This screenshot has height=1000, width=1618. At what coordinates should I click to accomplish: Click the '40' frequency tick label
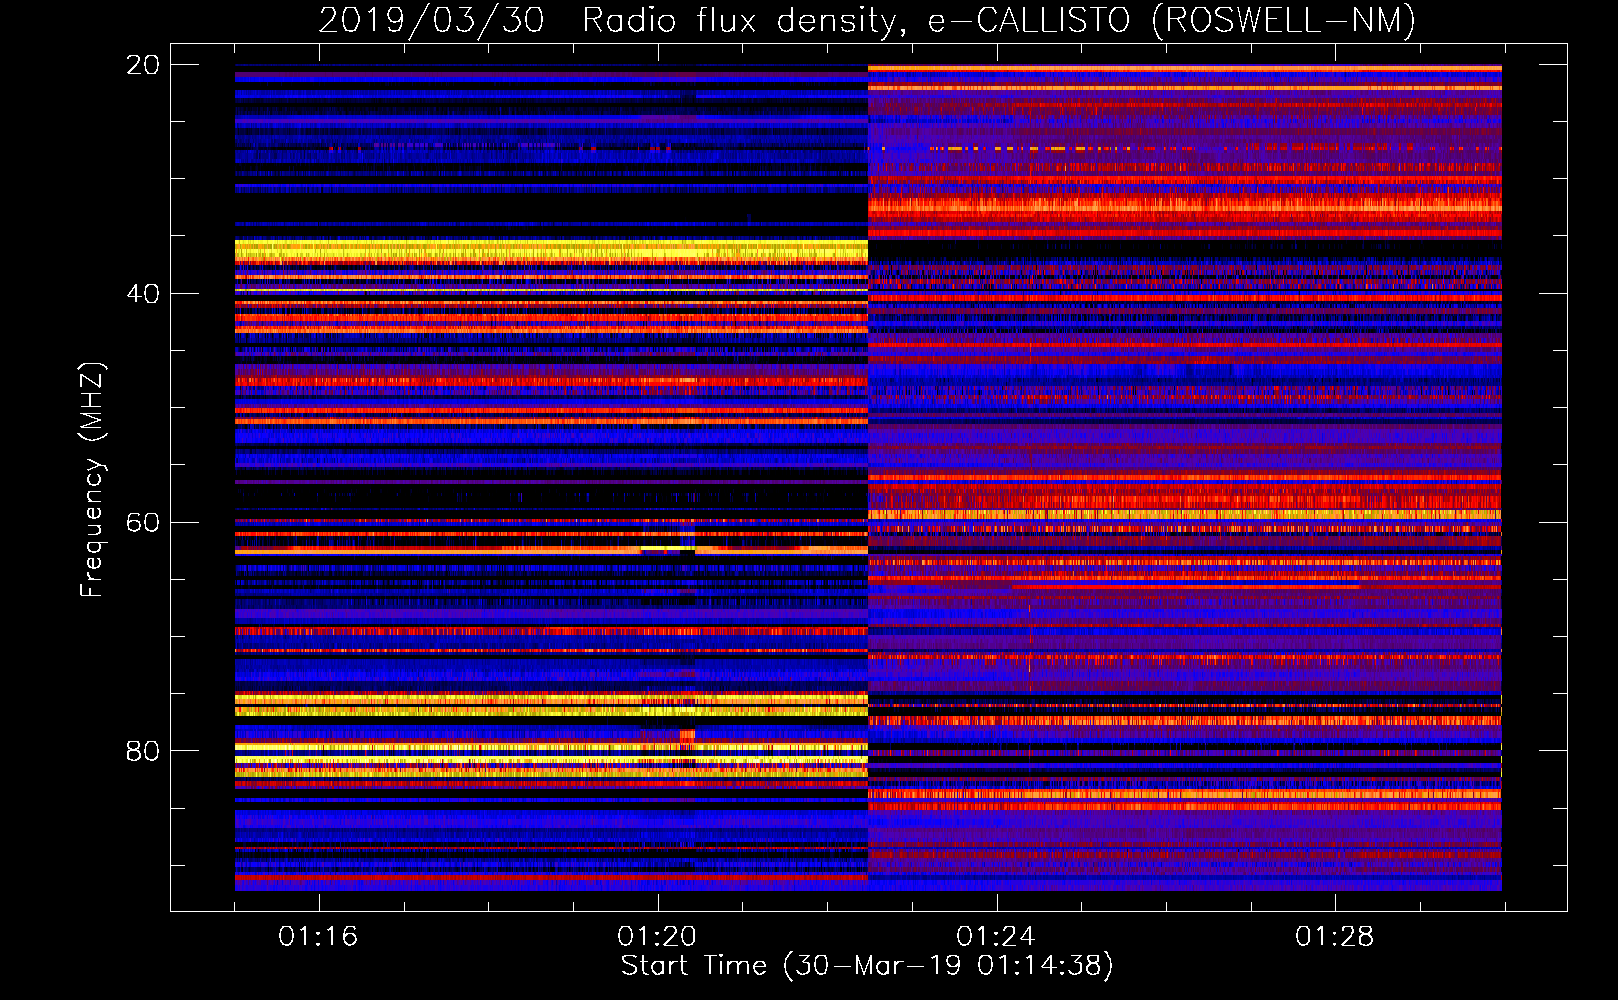click(143, 294)
